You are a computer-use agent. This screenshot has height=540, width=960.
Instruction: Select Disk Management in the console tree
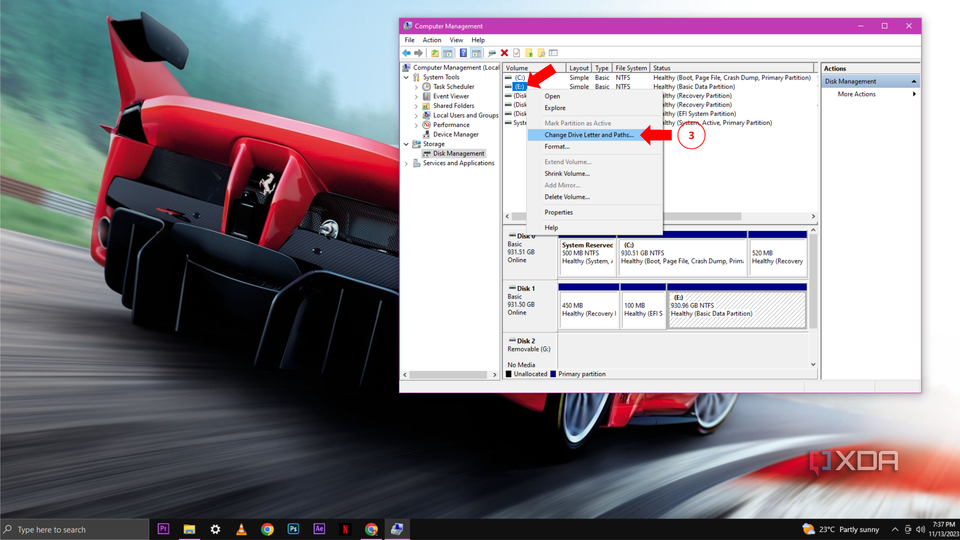coord(459,154)
